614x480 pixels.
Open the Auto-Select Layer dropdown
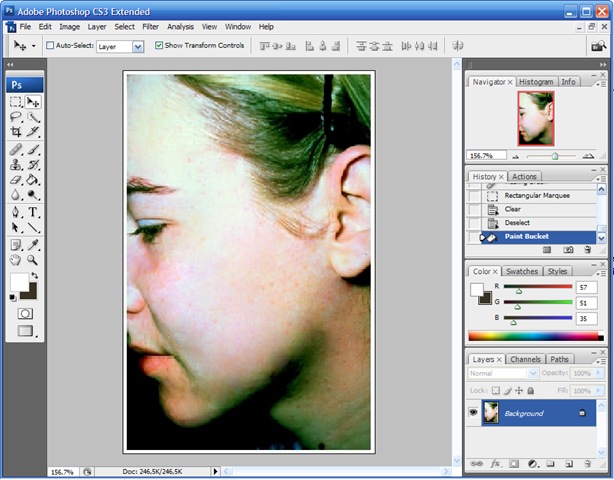click(137, 47)
